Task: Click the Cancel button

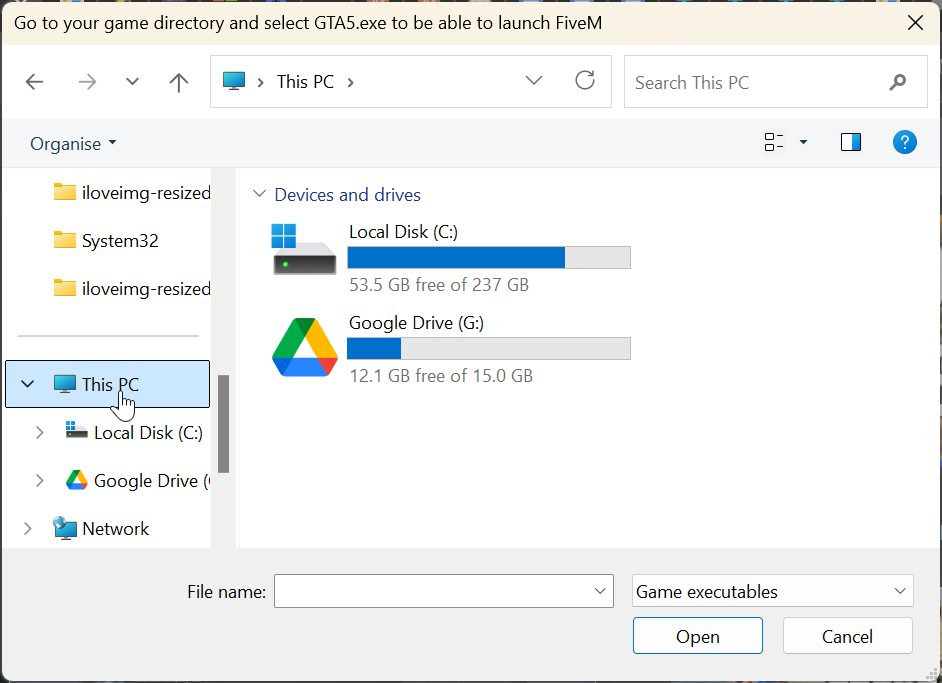Action: coord(847,636)
